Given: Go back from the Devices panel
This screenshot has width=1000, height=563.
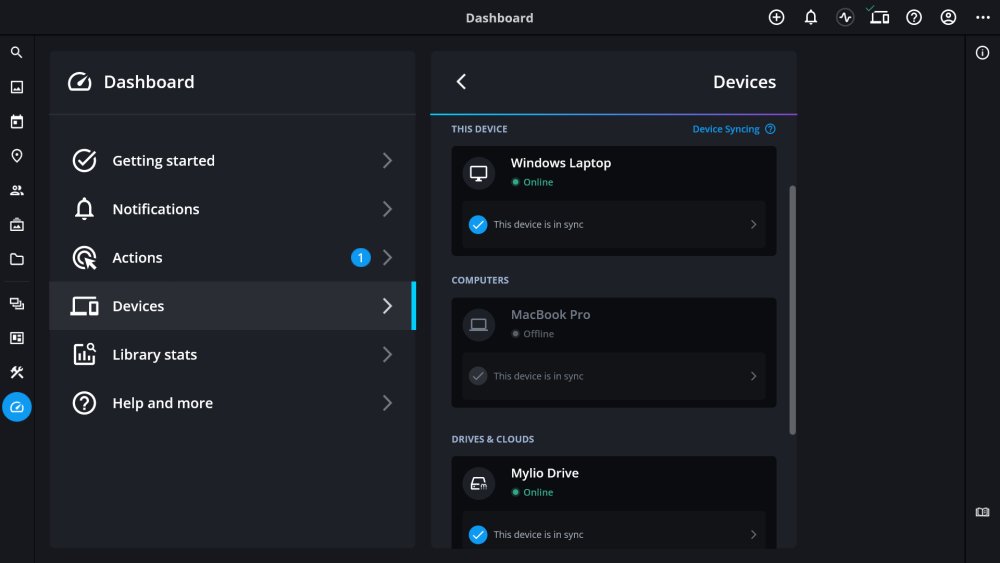Looking at the screenshot, I should (461, 82).
